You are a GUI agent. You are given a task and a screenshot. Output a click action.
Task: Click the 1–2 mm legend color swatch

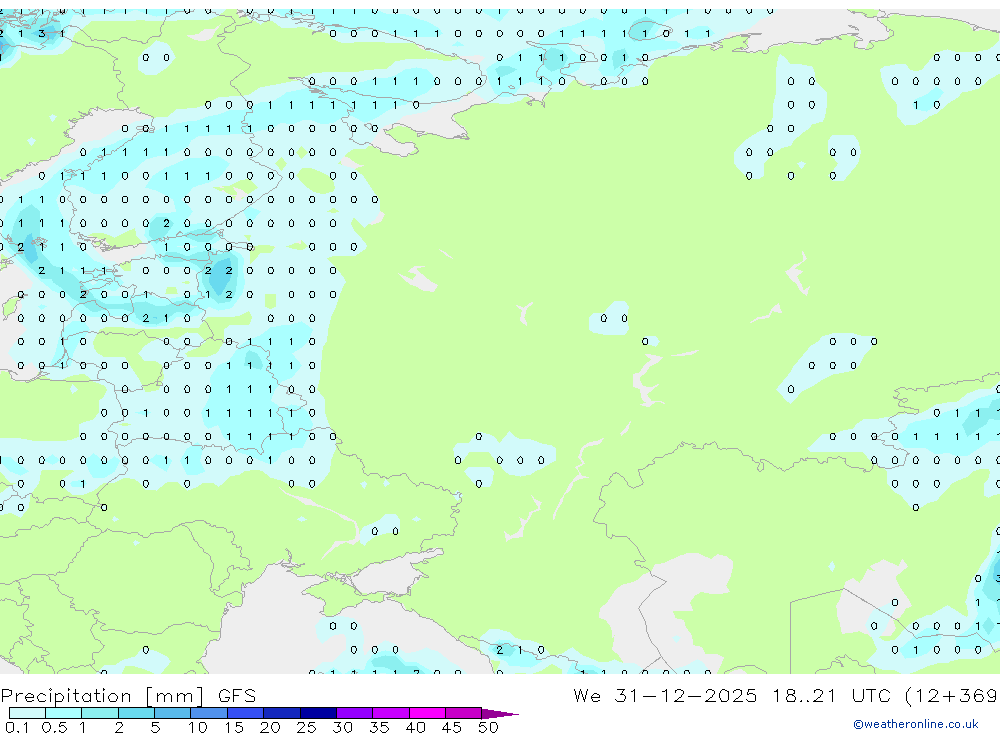pyautogui.click(x=100, y=713)
